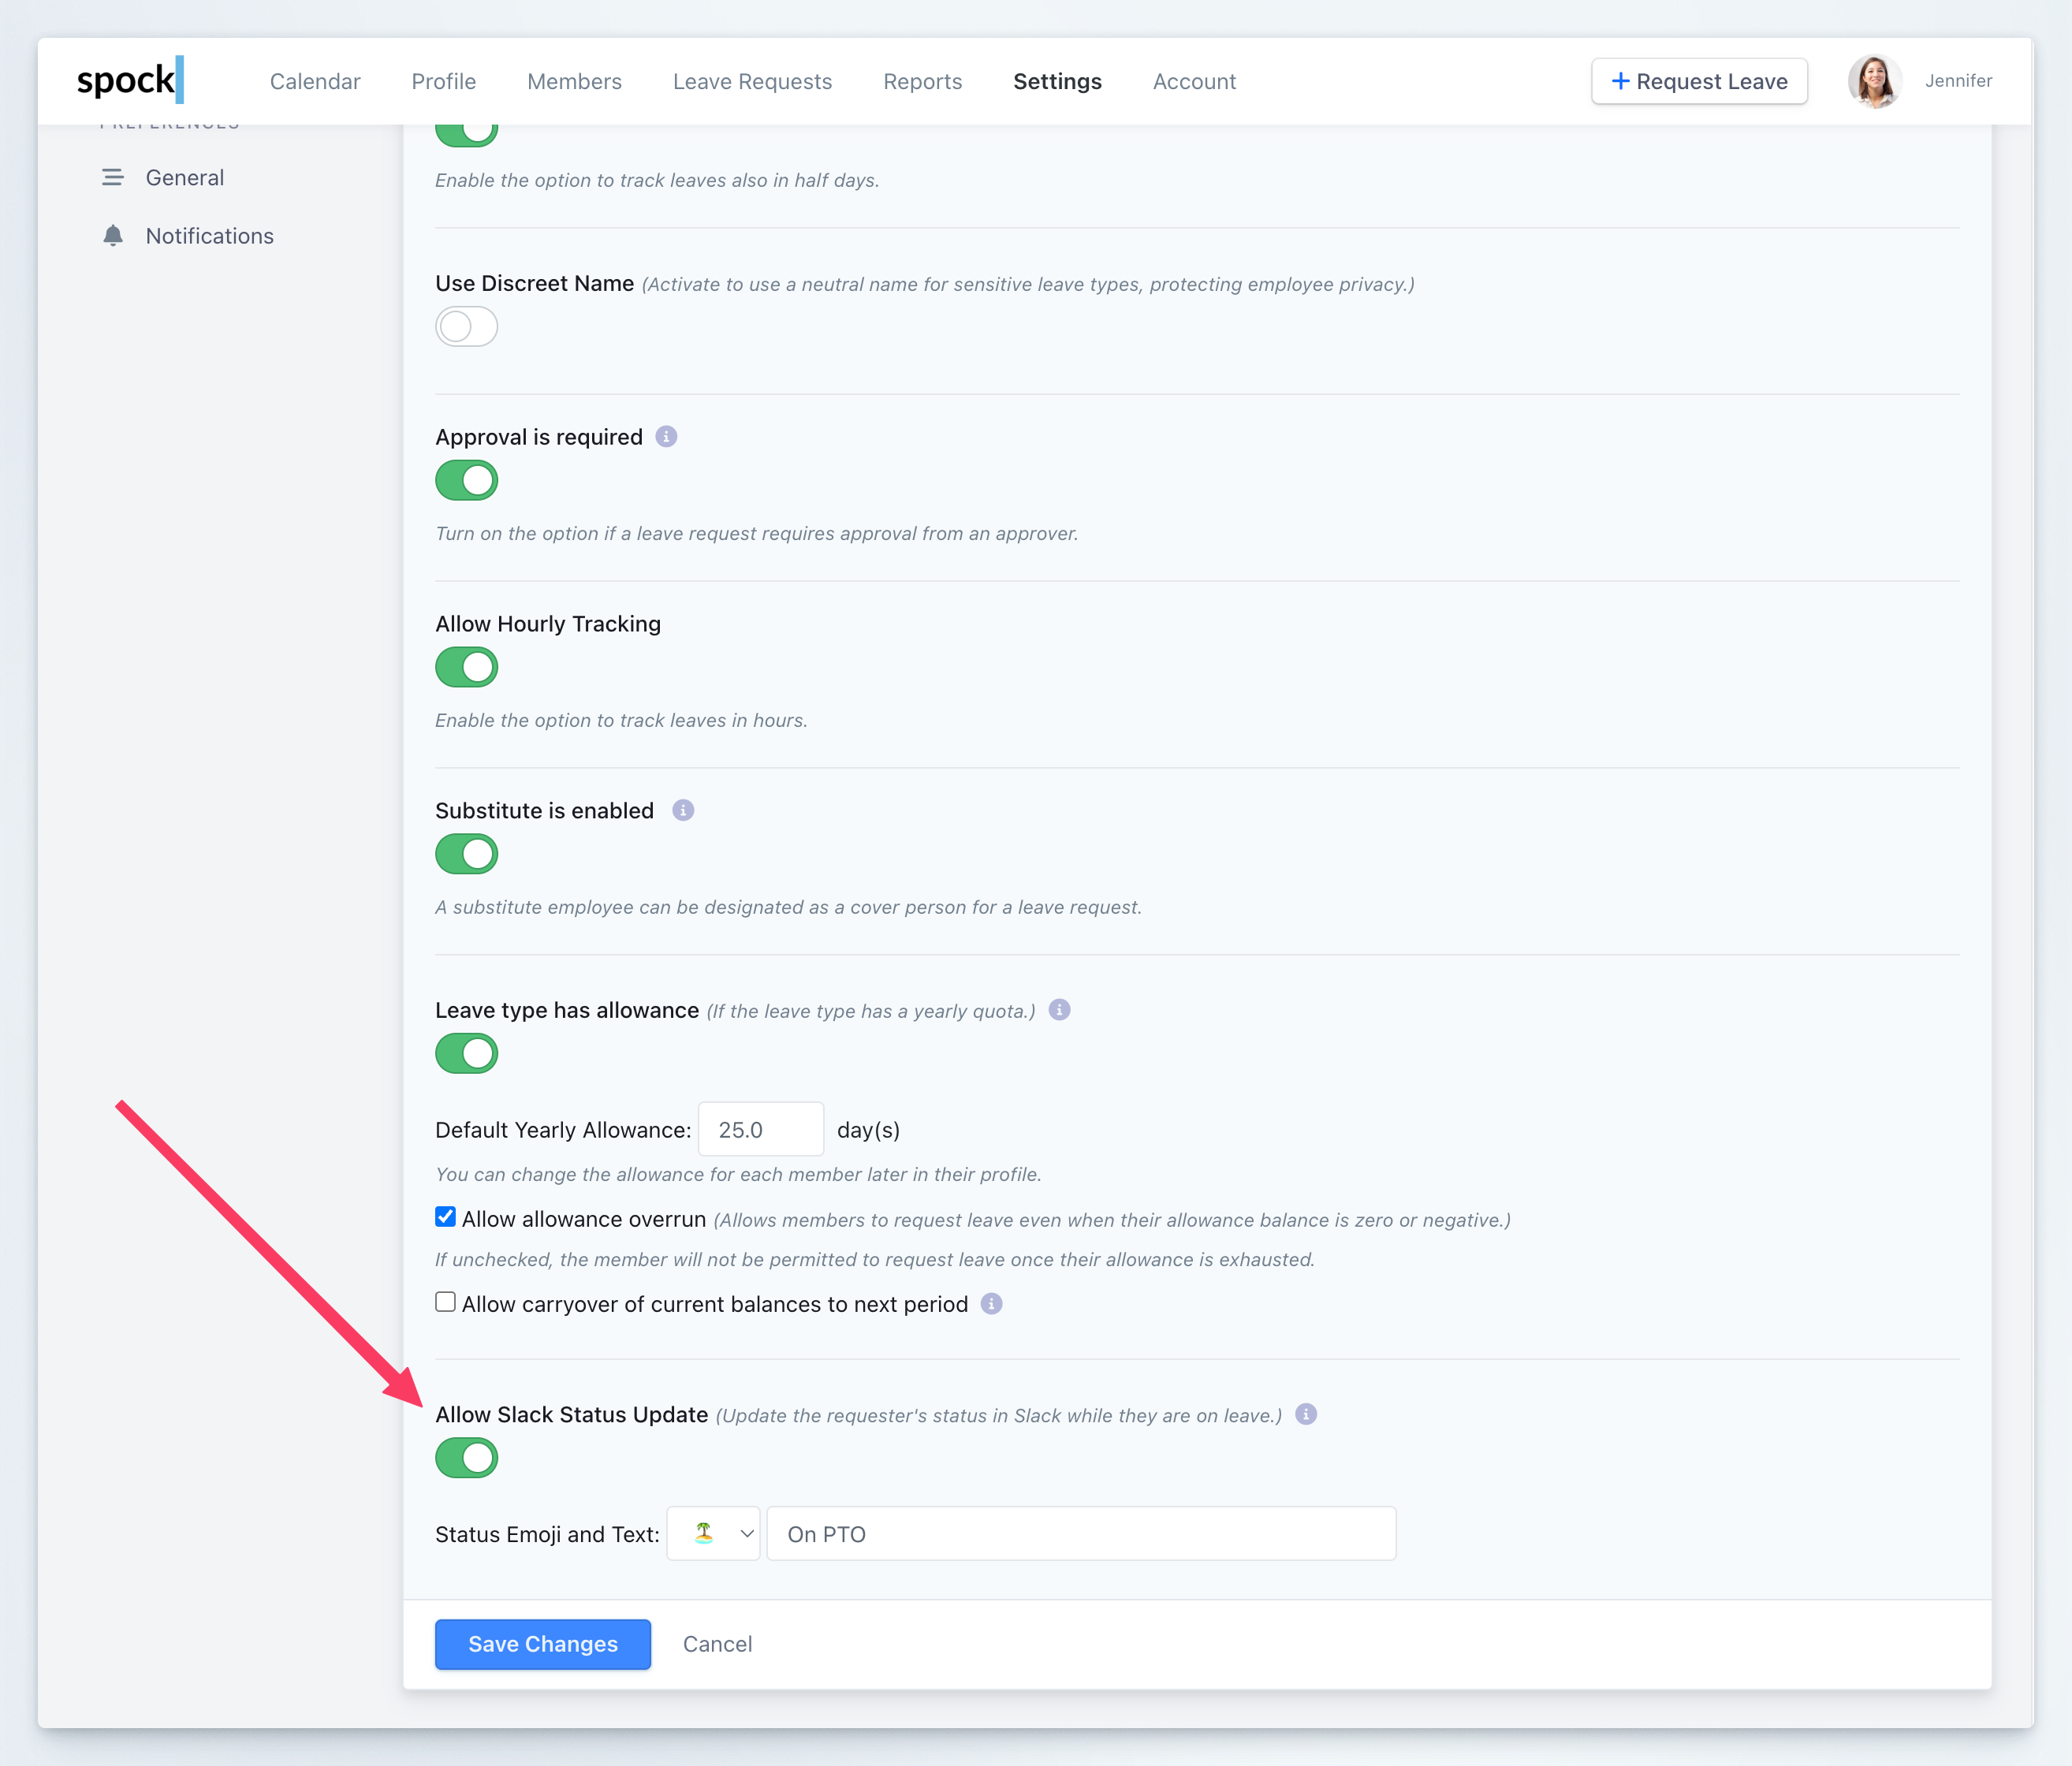Screen dimensions: 2072x1766
Task: Check Allow carryover of current balances
Action: pos(446,1302)
